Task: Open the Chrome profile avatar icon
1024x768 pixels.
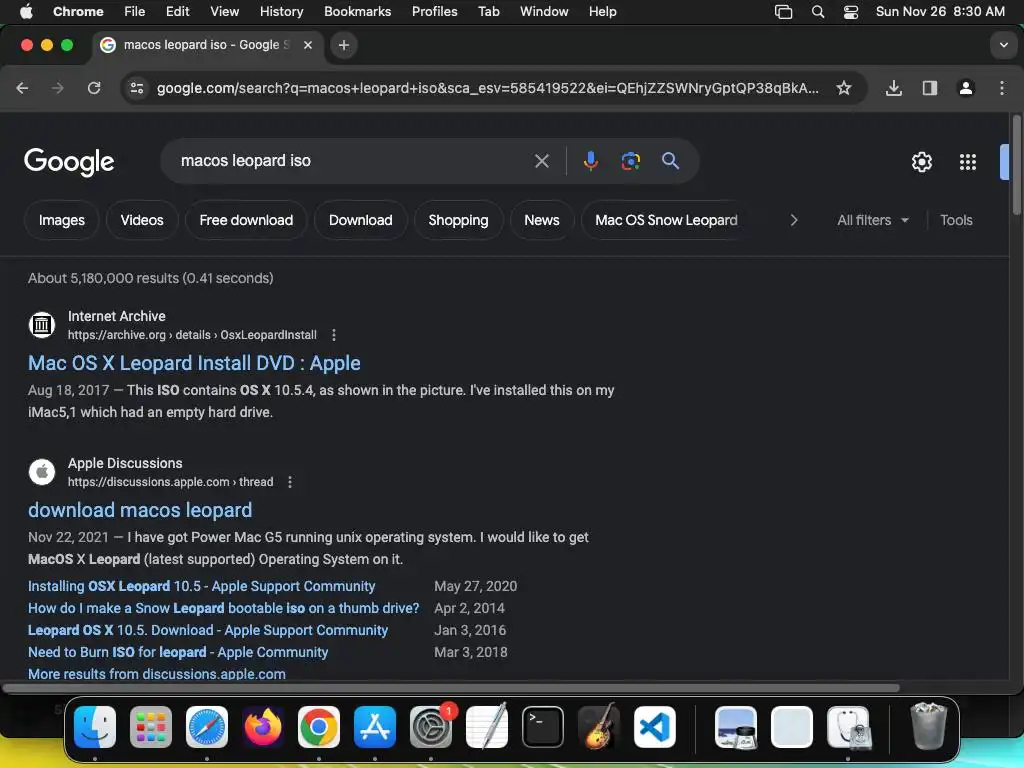Action: (965, 88)
